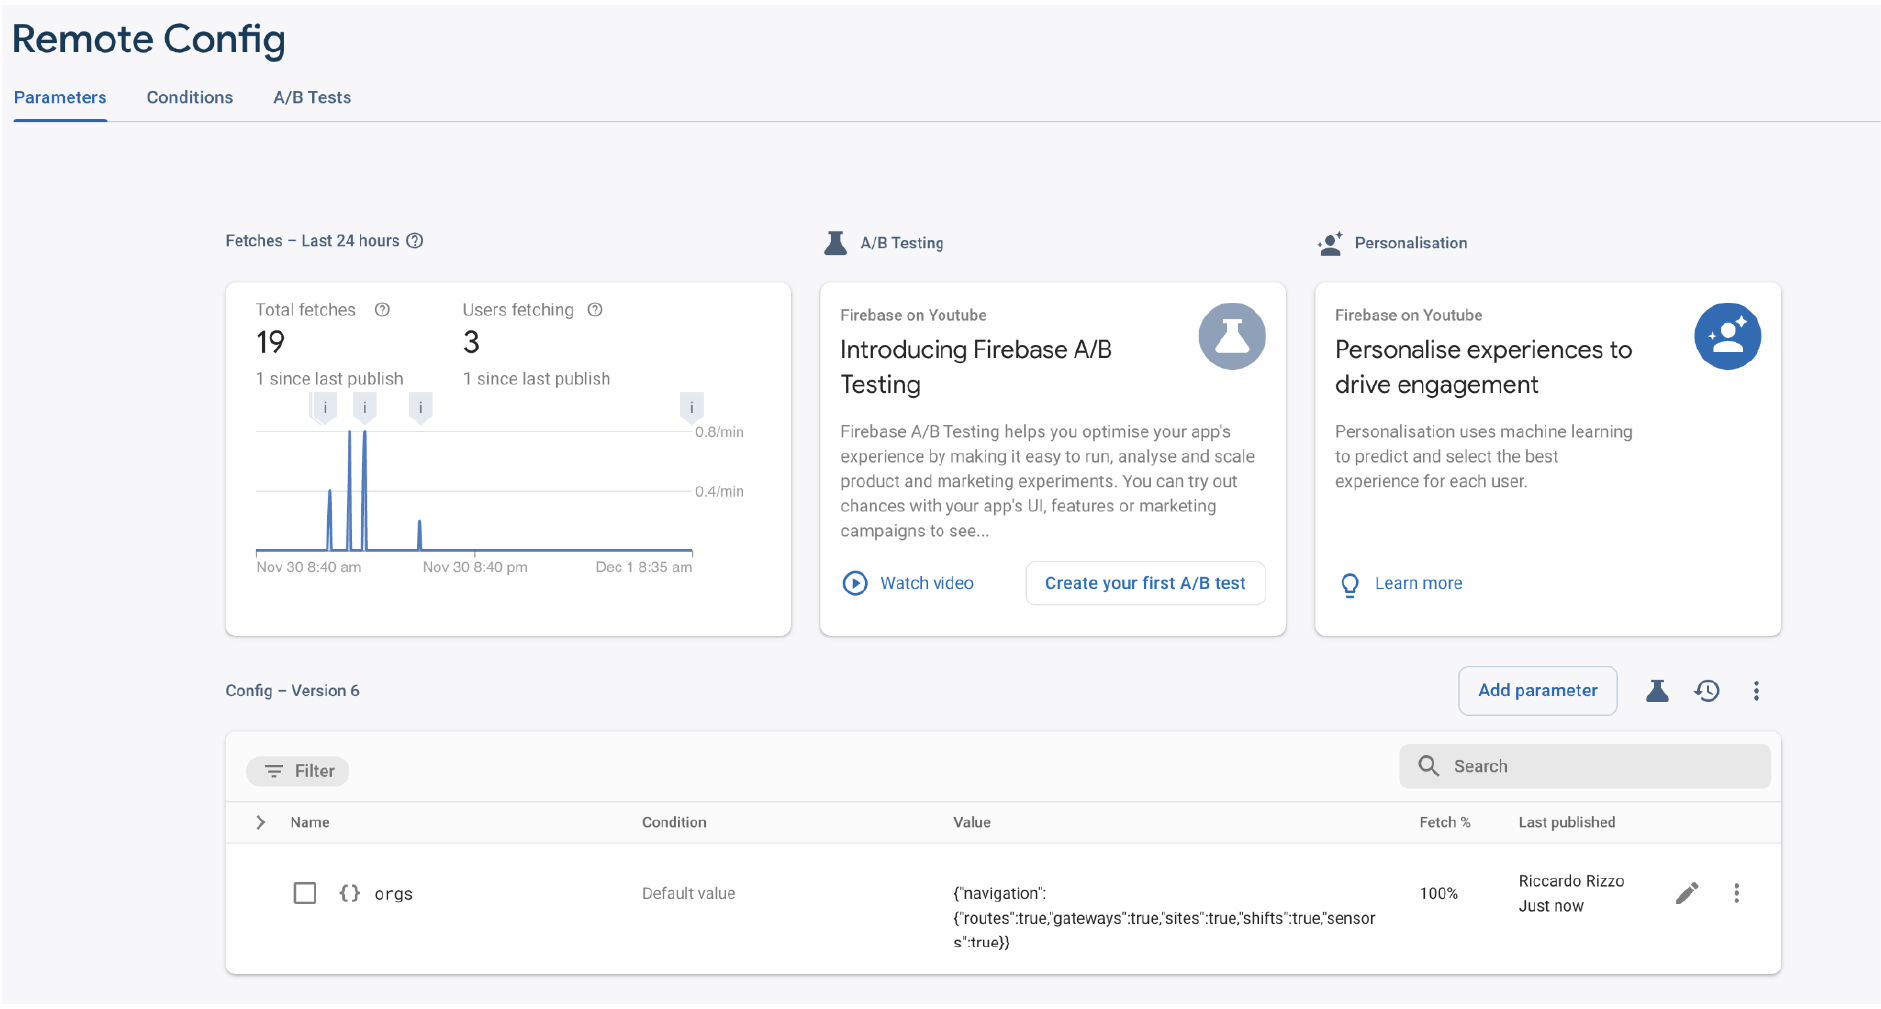1881x1009 pixels.
Task: Click the Watch video link
Action: [927, 583]
